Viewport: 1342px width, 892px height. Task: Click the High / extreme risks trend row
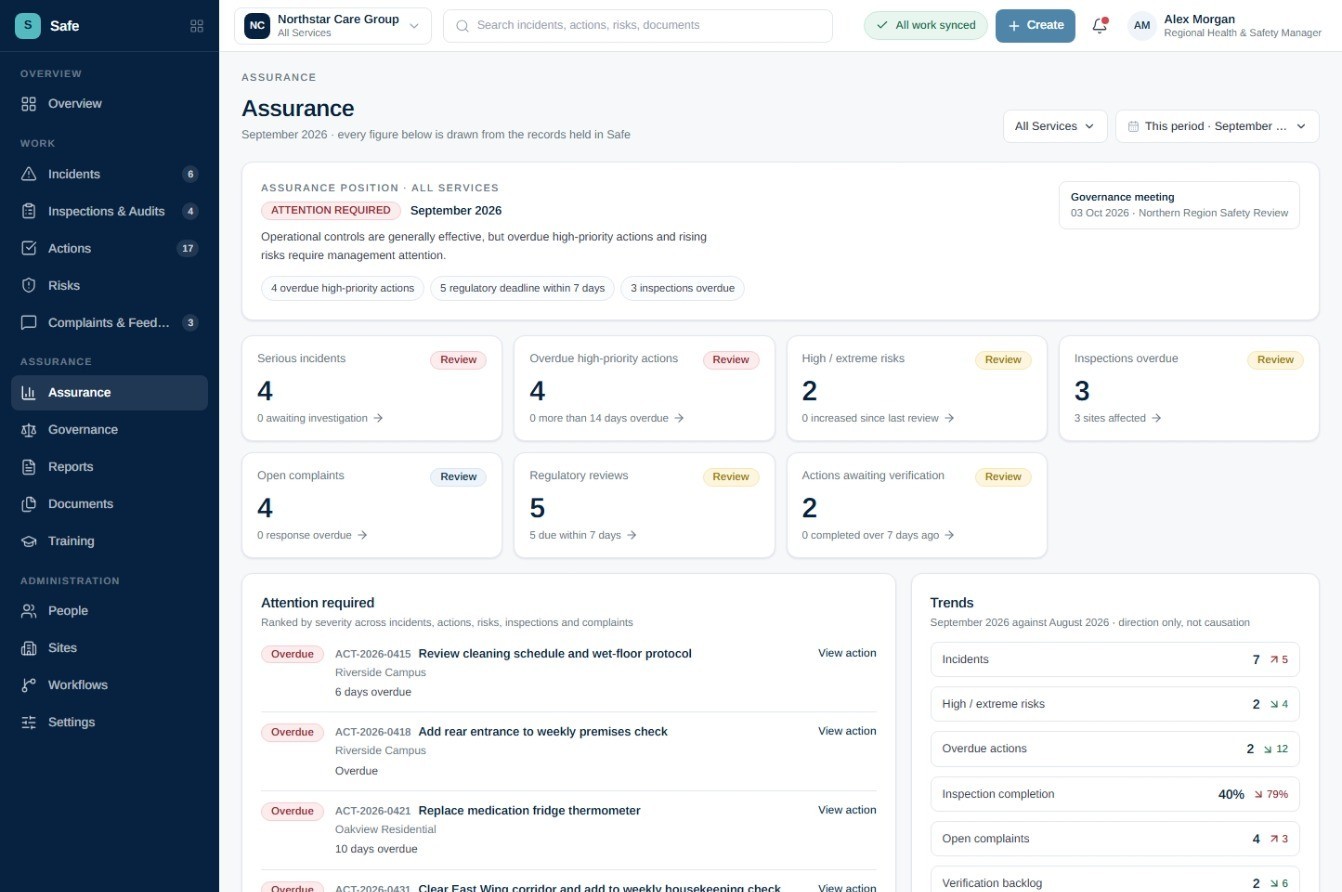1115,704
